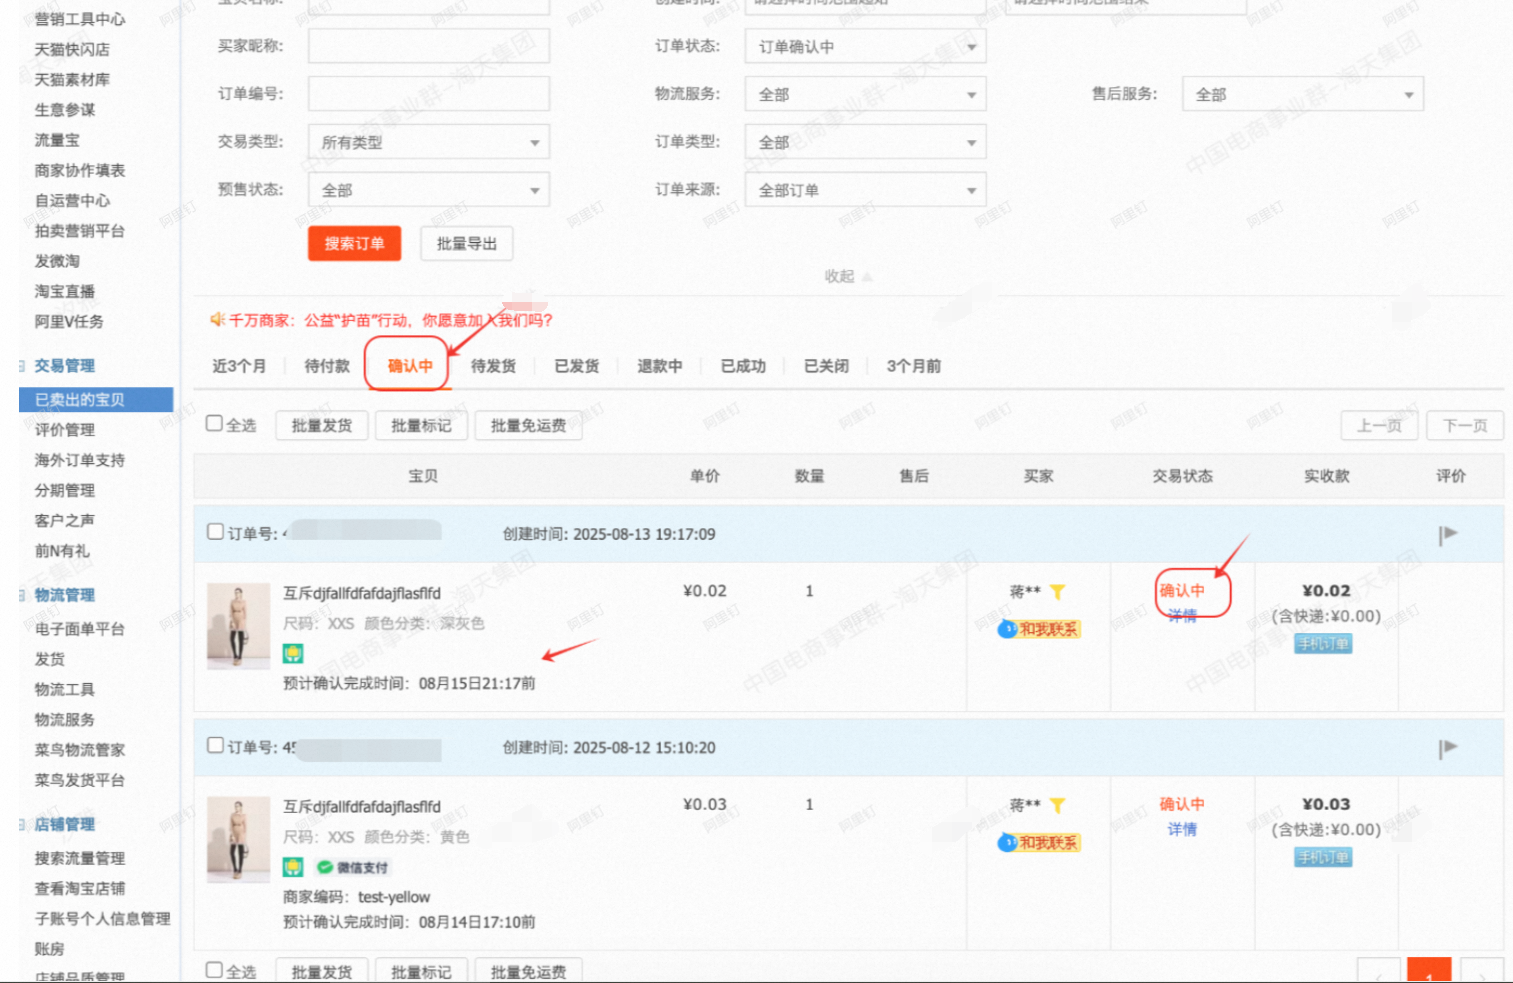Click green service badge under 黄色 item

[x=293, y=867]
